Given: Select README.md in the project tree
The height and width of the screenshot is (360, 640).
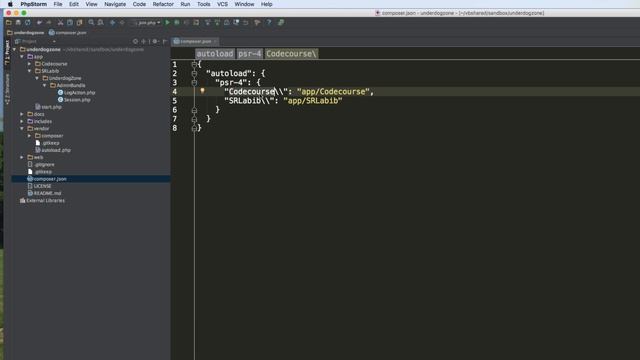Looking at the screenshot, I should [44, 193].
